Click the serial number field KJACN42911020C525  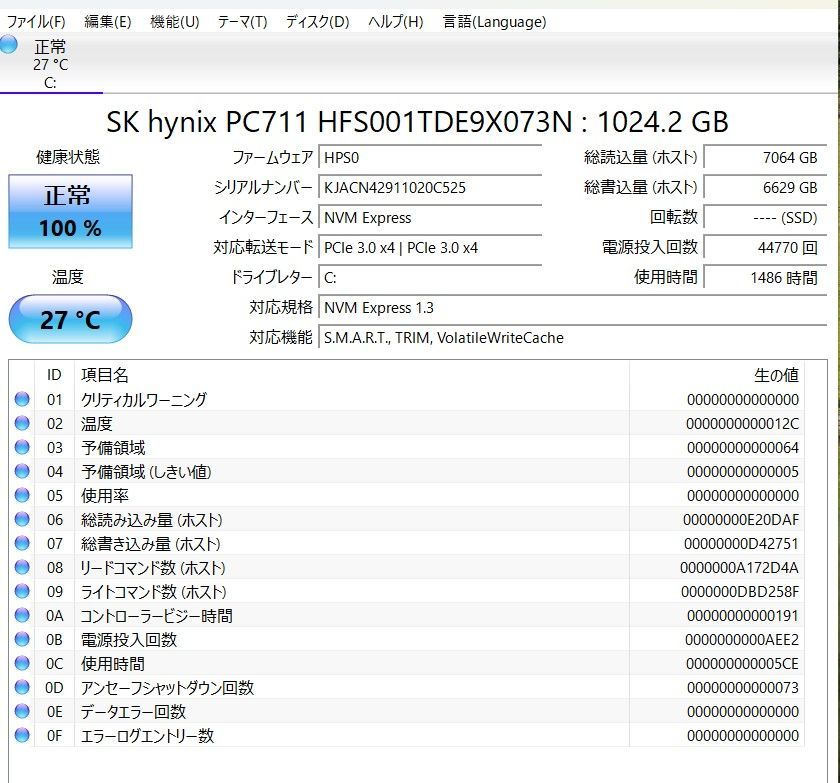coord(430,188)
